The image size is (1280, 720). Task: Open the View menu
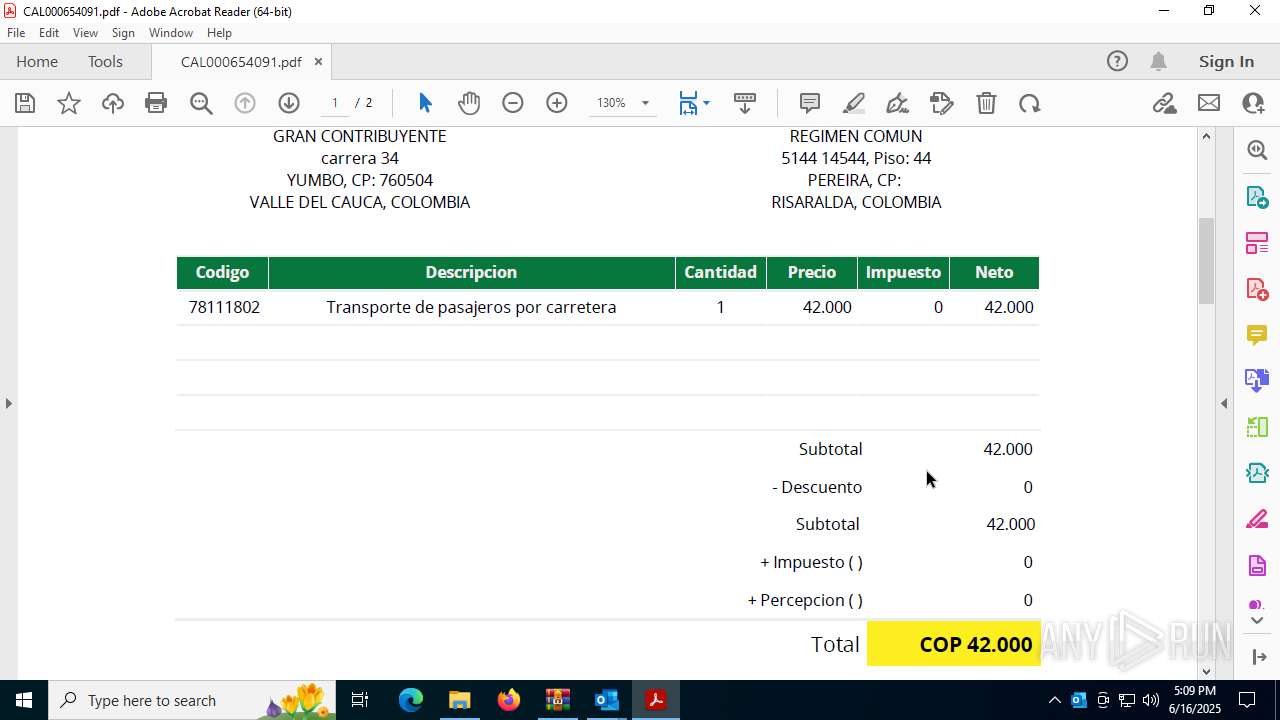[x=86, y=33]
